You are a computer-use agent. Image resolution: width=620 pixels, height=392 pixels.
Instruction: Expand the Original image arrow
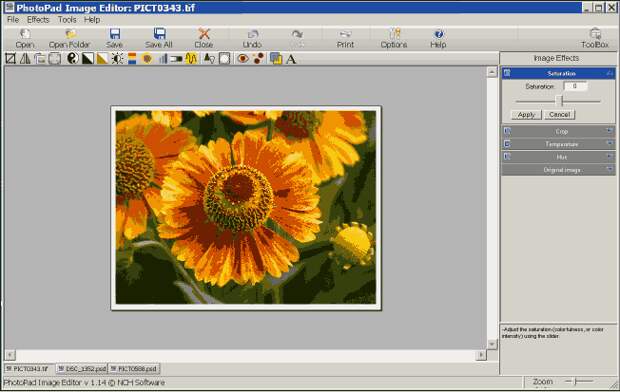tap(609, 169)
